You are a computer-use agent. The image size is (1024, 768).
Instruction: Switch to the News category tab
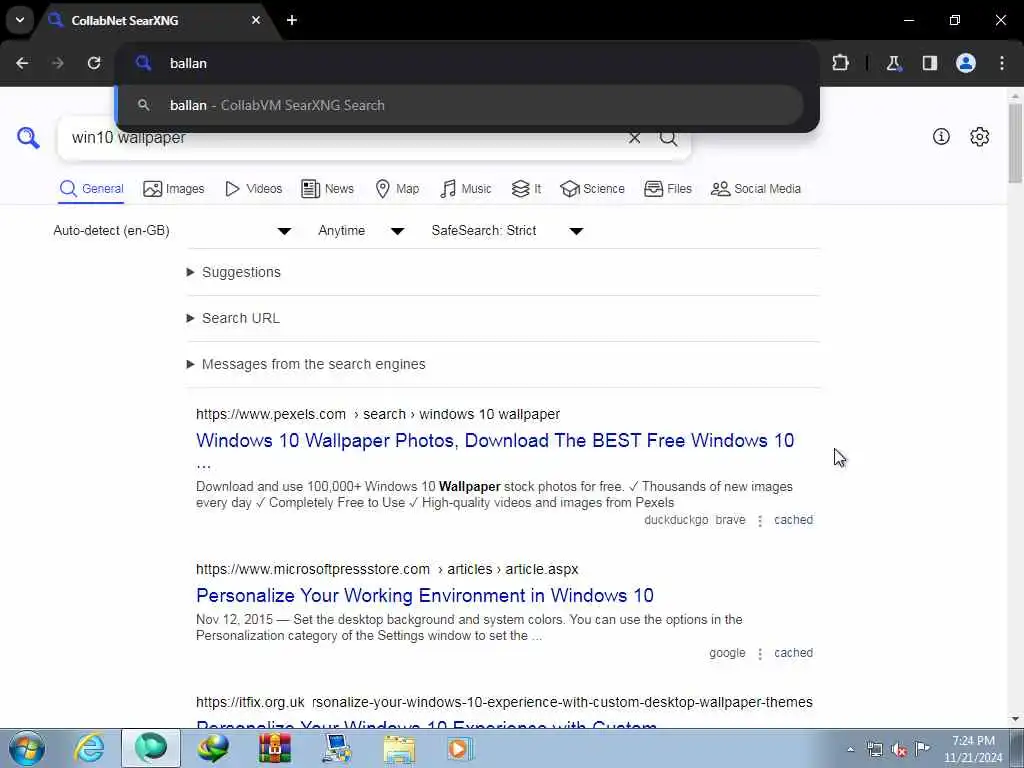pyautogui.click(x=327, y=189)
